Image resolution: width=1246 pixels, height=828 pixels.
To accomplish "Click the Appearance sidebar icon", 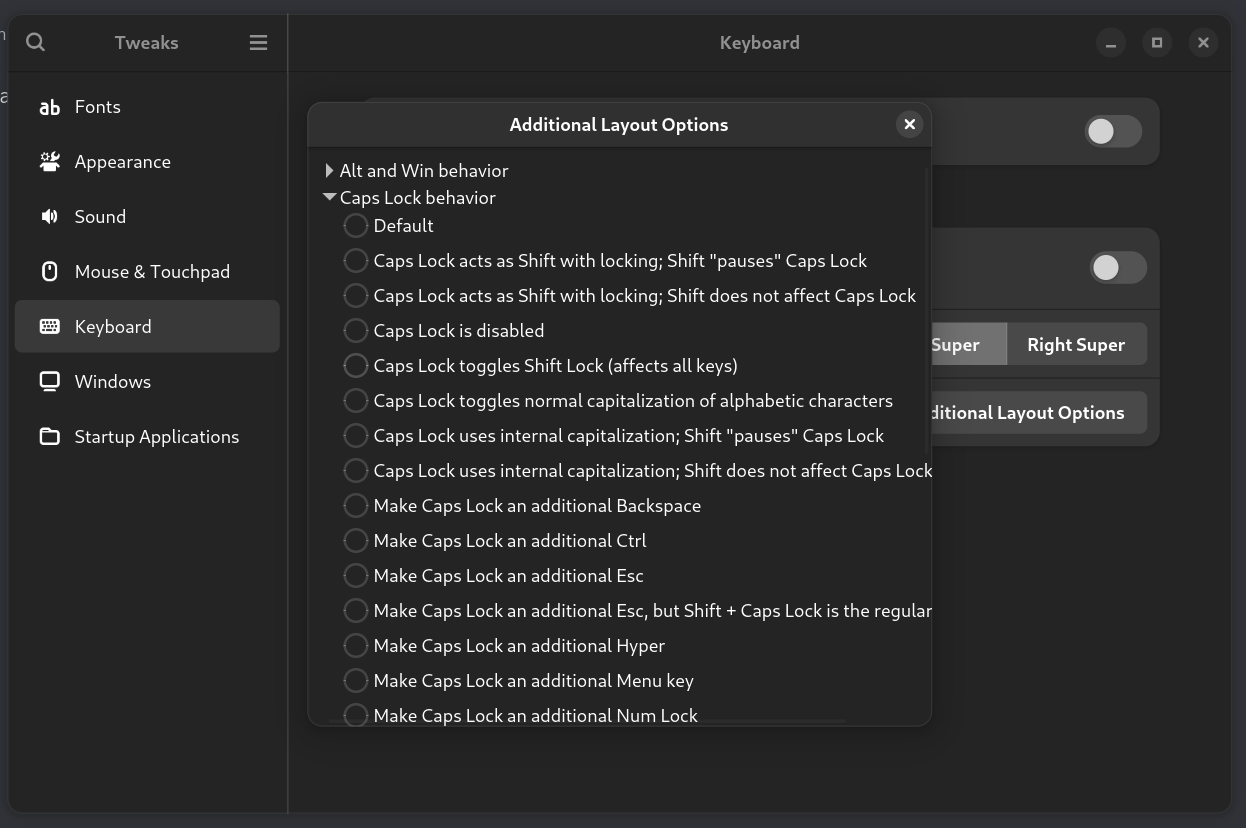I will tap(50, 162).
